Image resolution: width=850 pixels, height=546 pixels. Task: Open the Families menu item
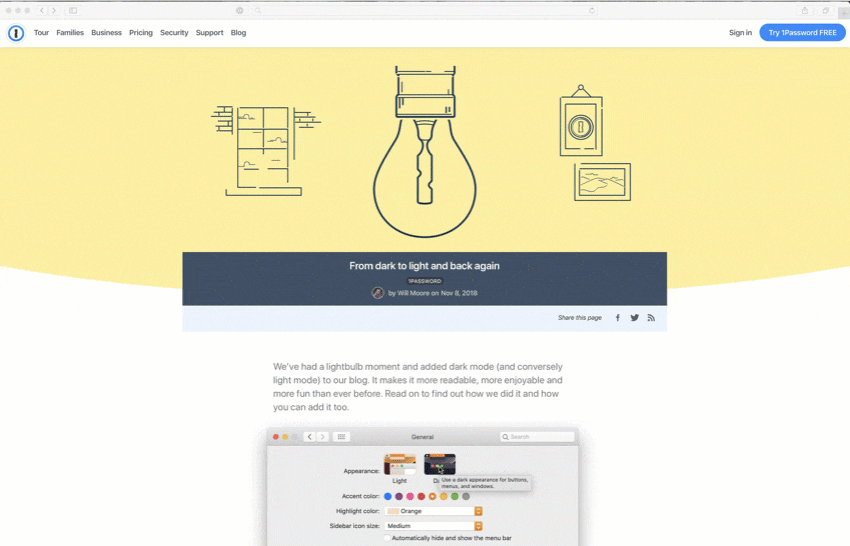click(x=70, y=33)
